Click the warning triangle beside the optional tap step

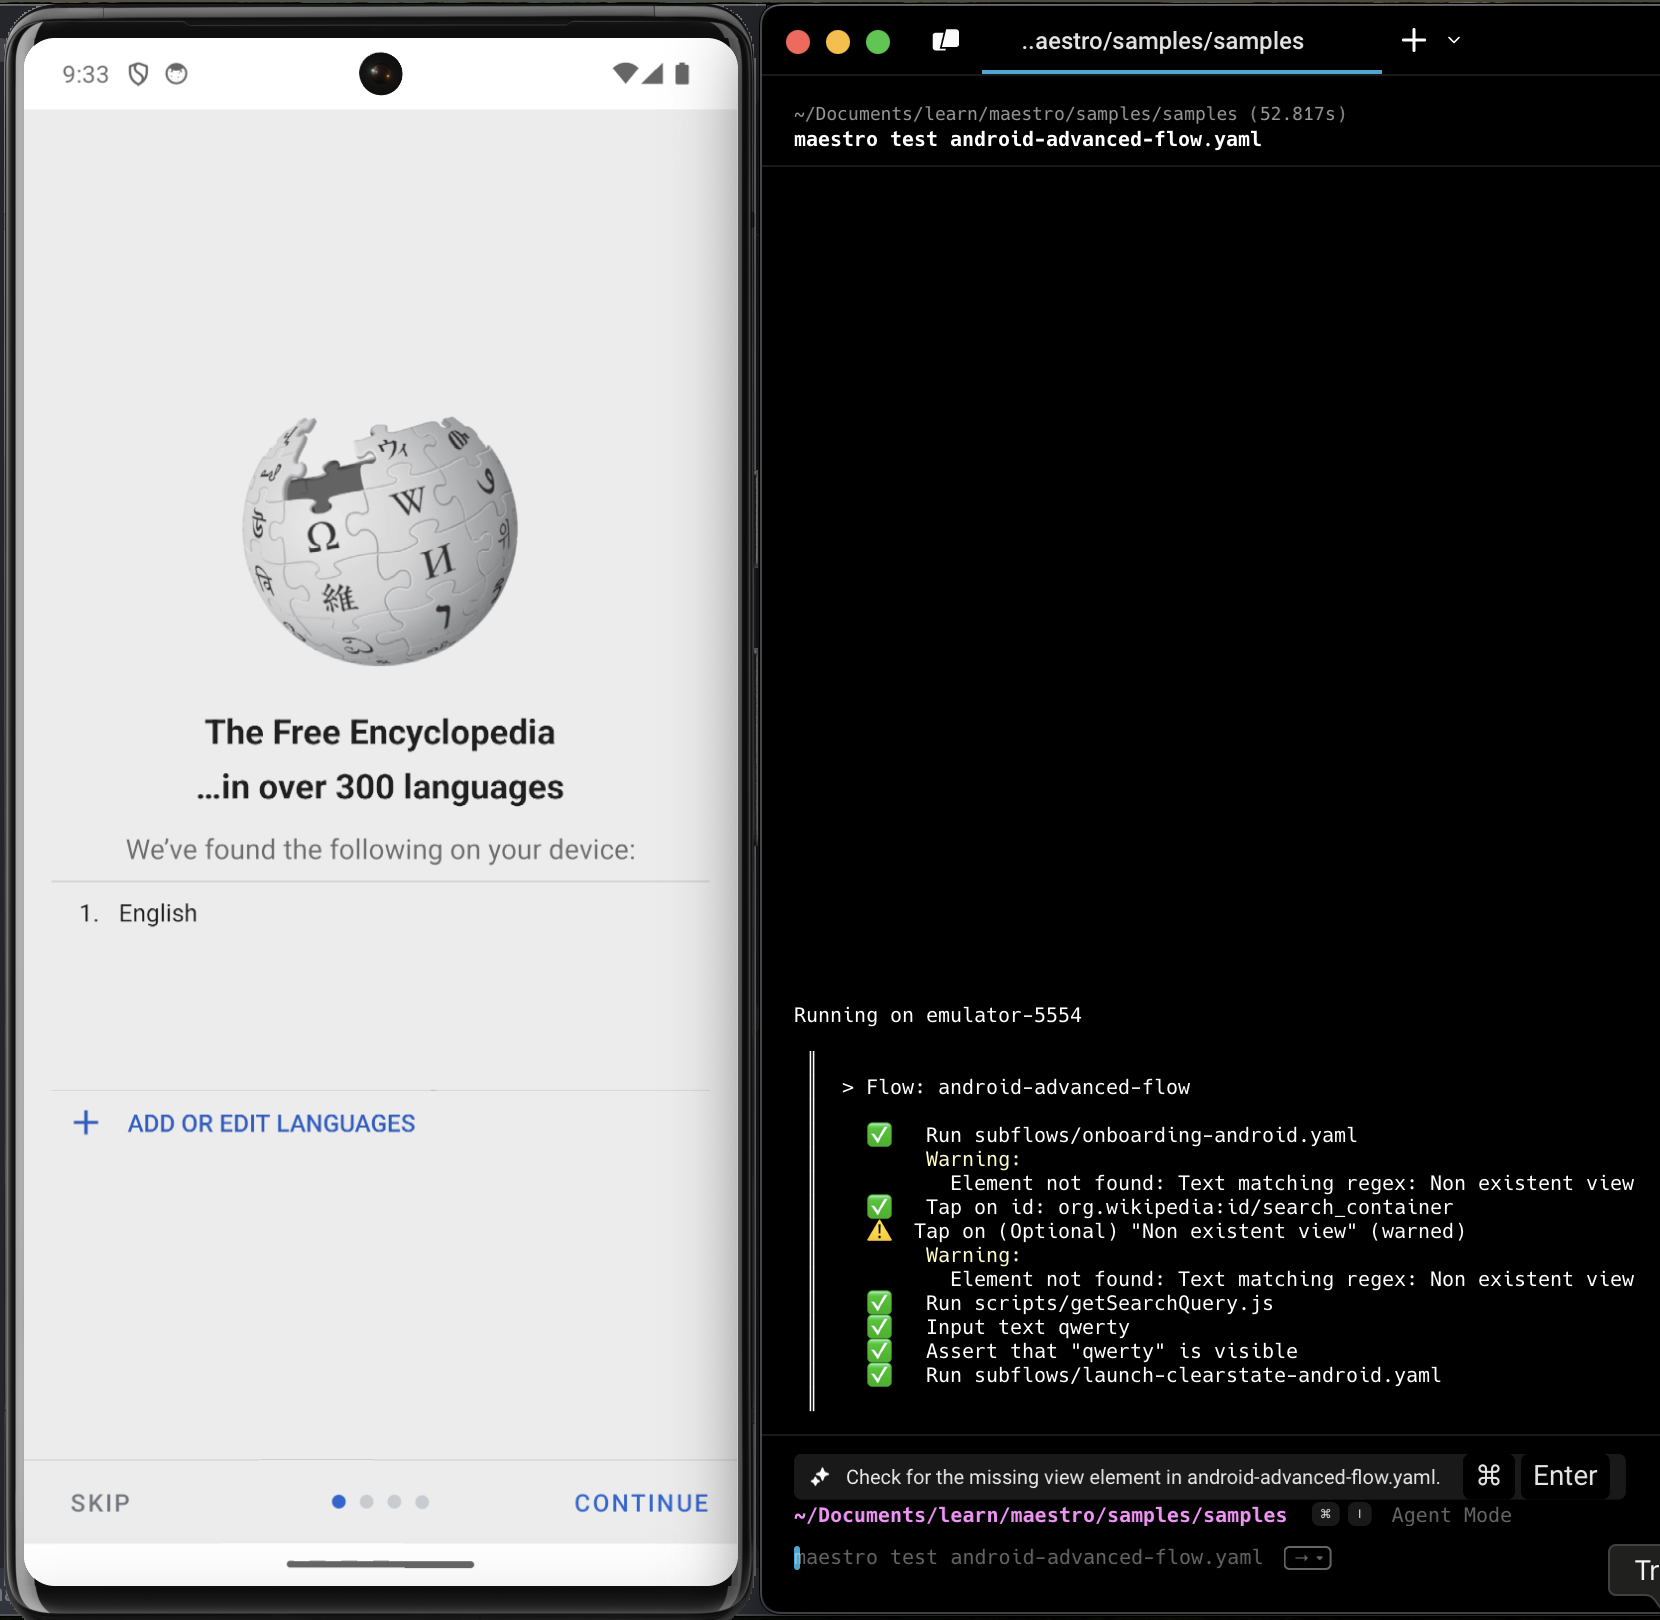coord(879,1231)
